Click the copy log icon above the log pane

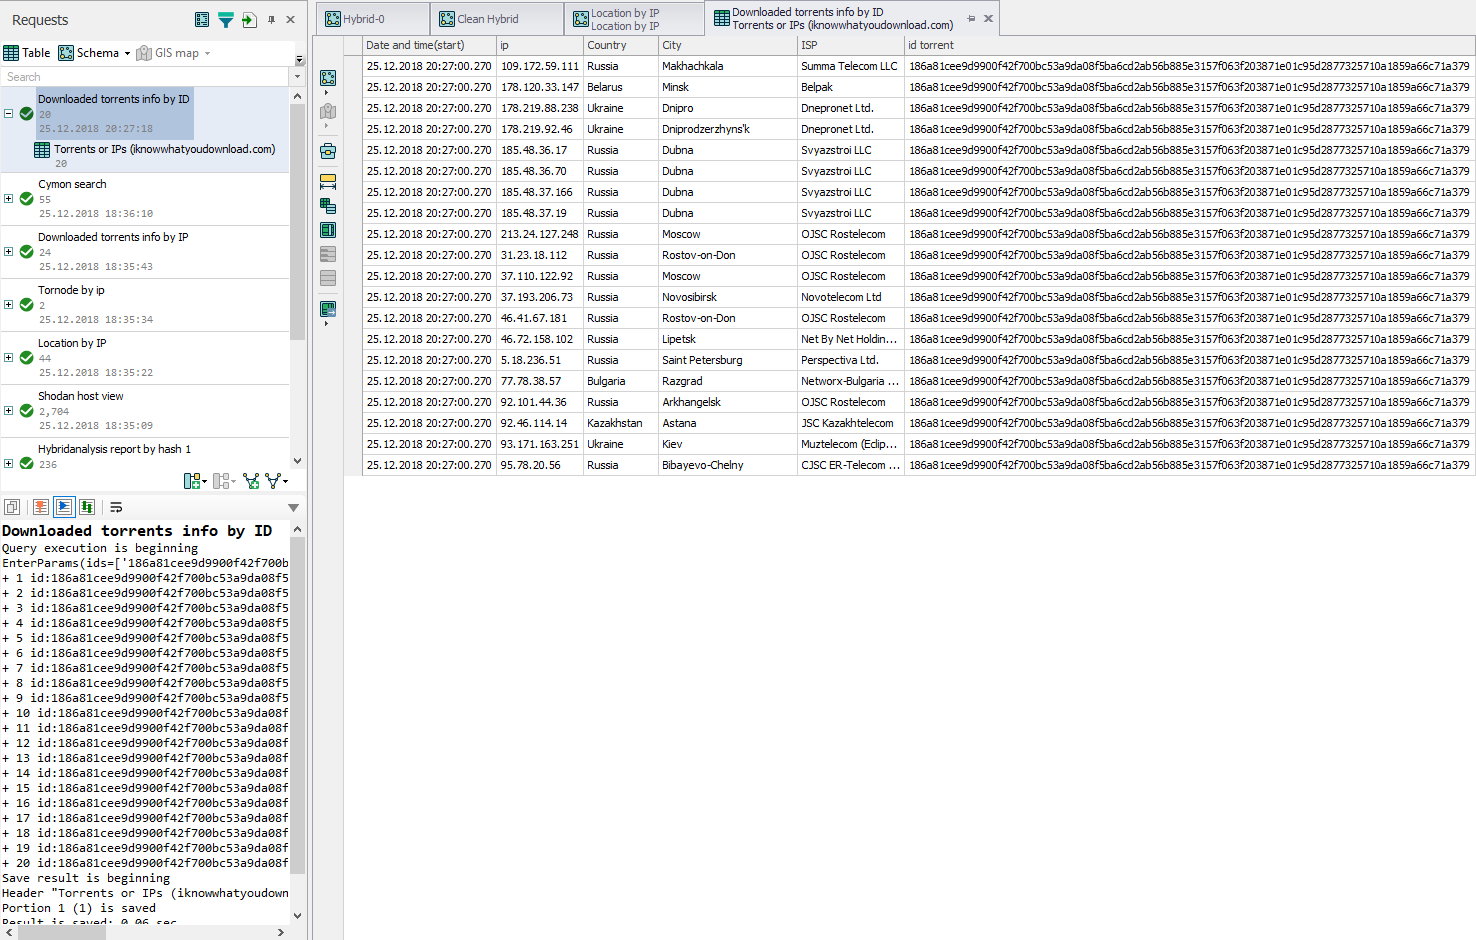[x=12, y=507]
